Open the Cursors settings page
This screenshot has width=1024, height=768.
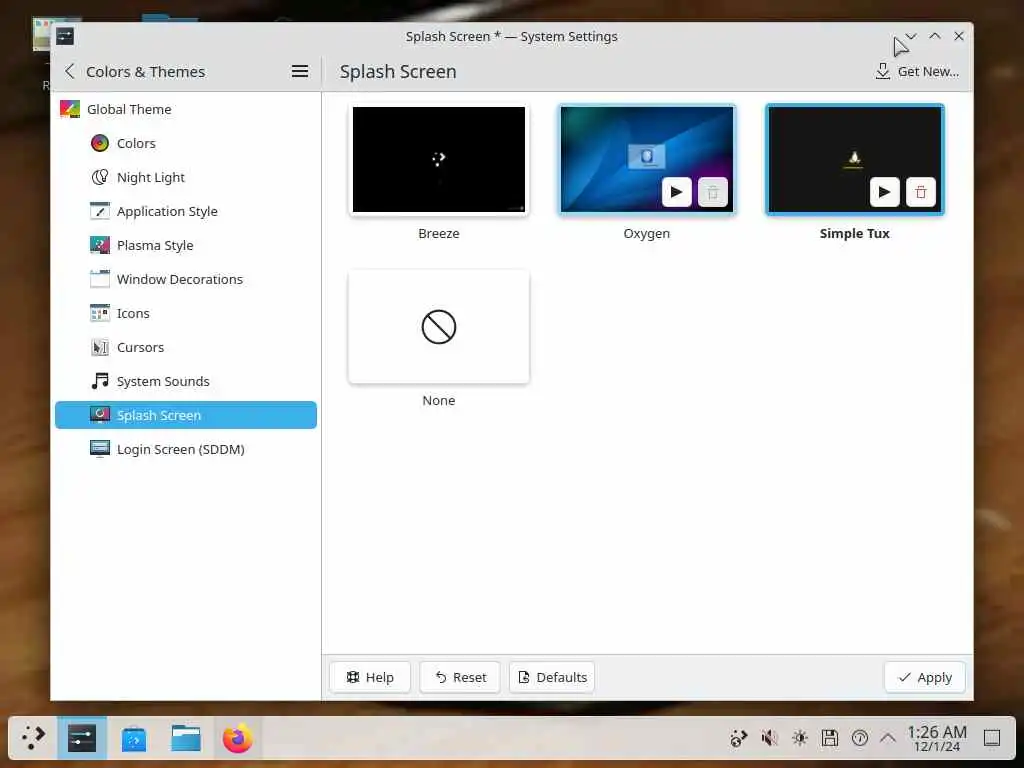186,347
